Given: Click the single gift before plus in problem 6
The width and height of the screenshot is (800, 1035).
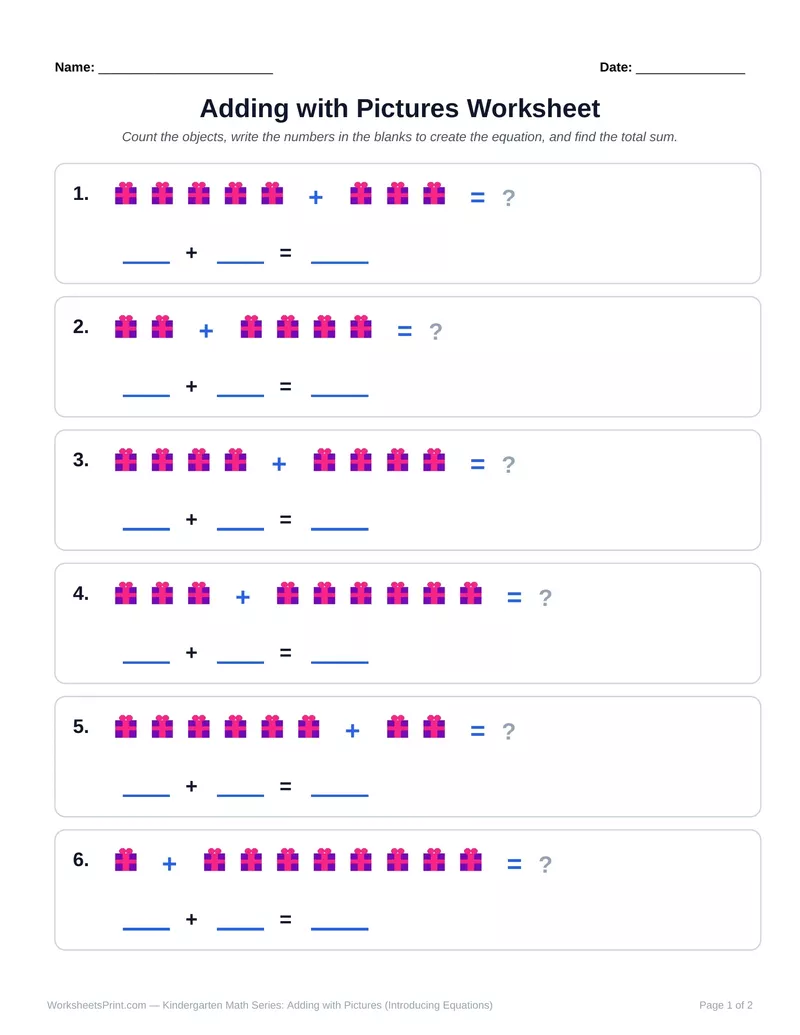Looking at the screenshot, I should (x=125, y=859).
